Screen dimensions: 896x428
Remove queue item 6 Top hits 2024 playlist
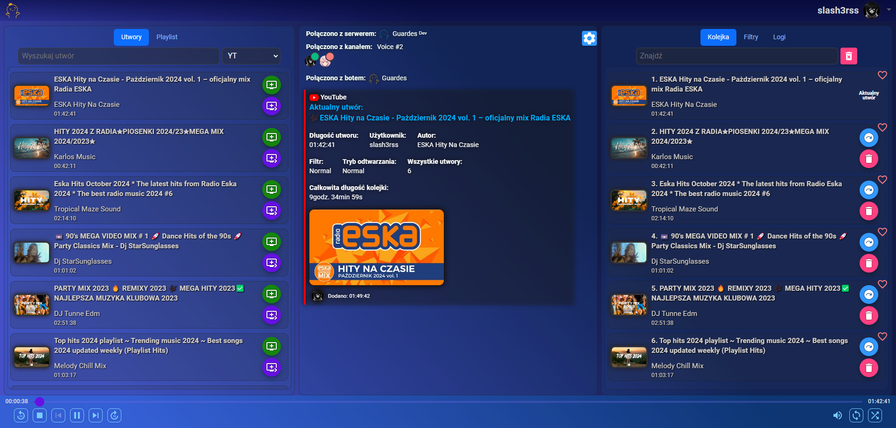pyautogui.click(x=869, y=368)
